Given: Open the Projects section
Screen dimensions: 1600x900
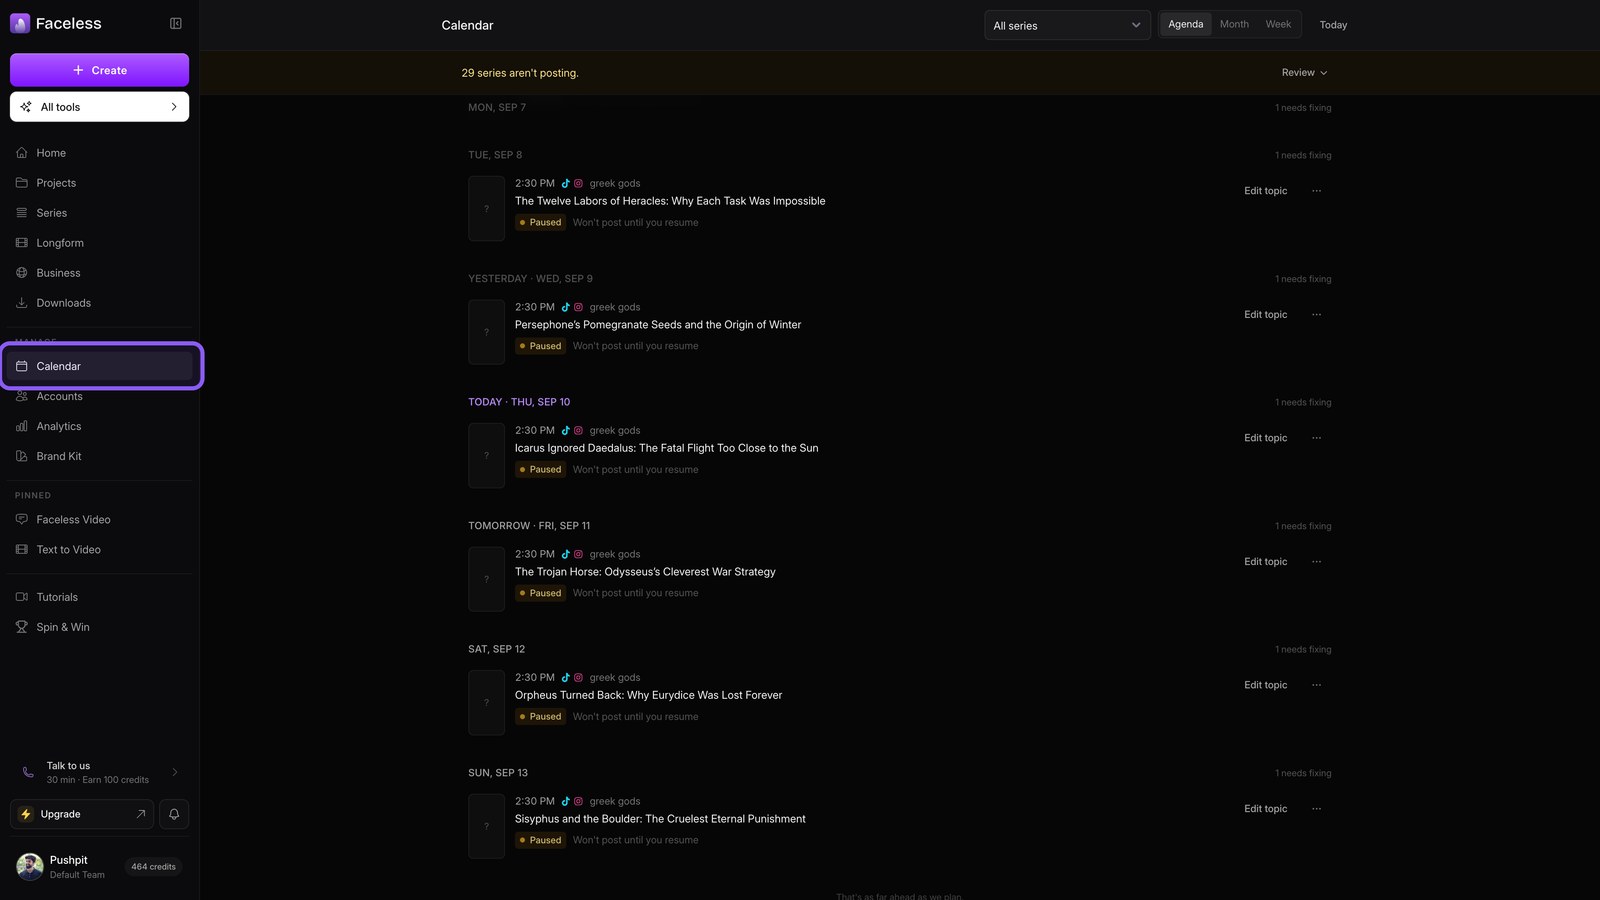Looking at the screenshot, I should click(99, 183).
